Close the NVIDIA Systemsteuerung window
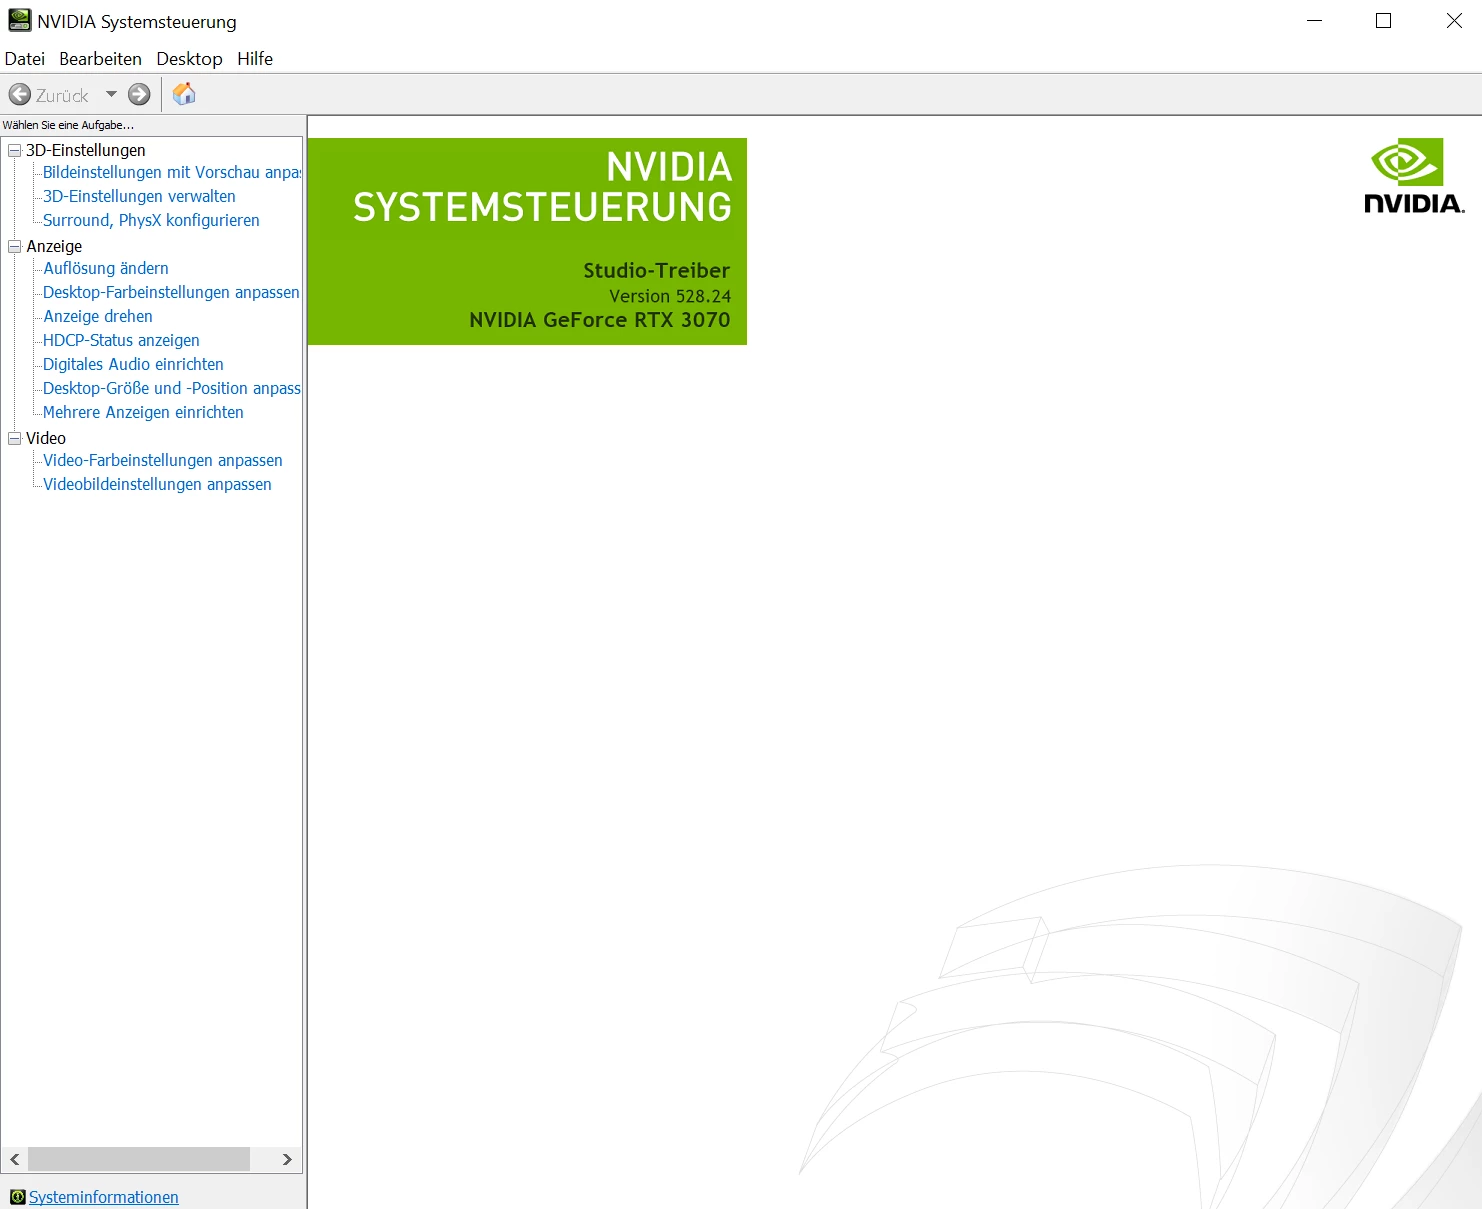The image size is (1482, 1209). coord(1454,21)
